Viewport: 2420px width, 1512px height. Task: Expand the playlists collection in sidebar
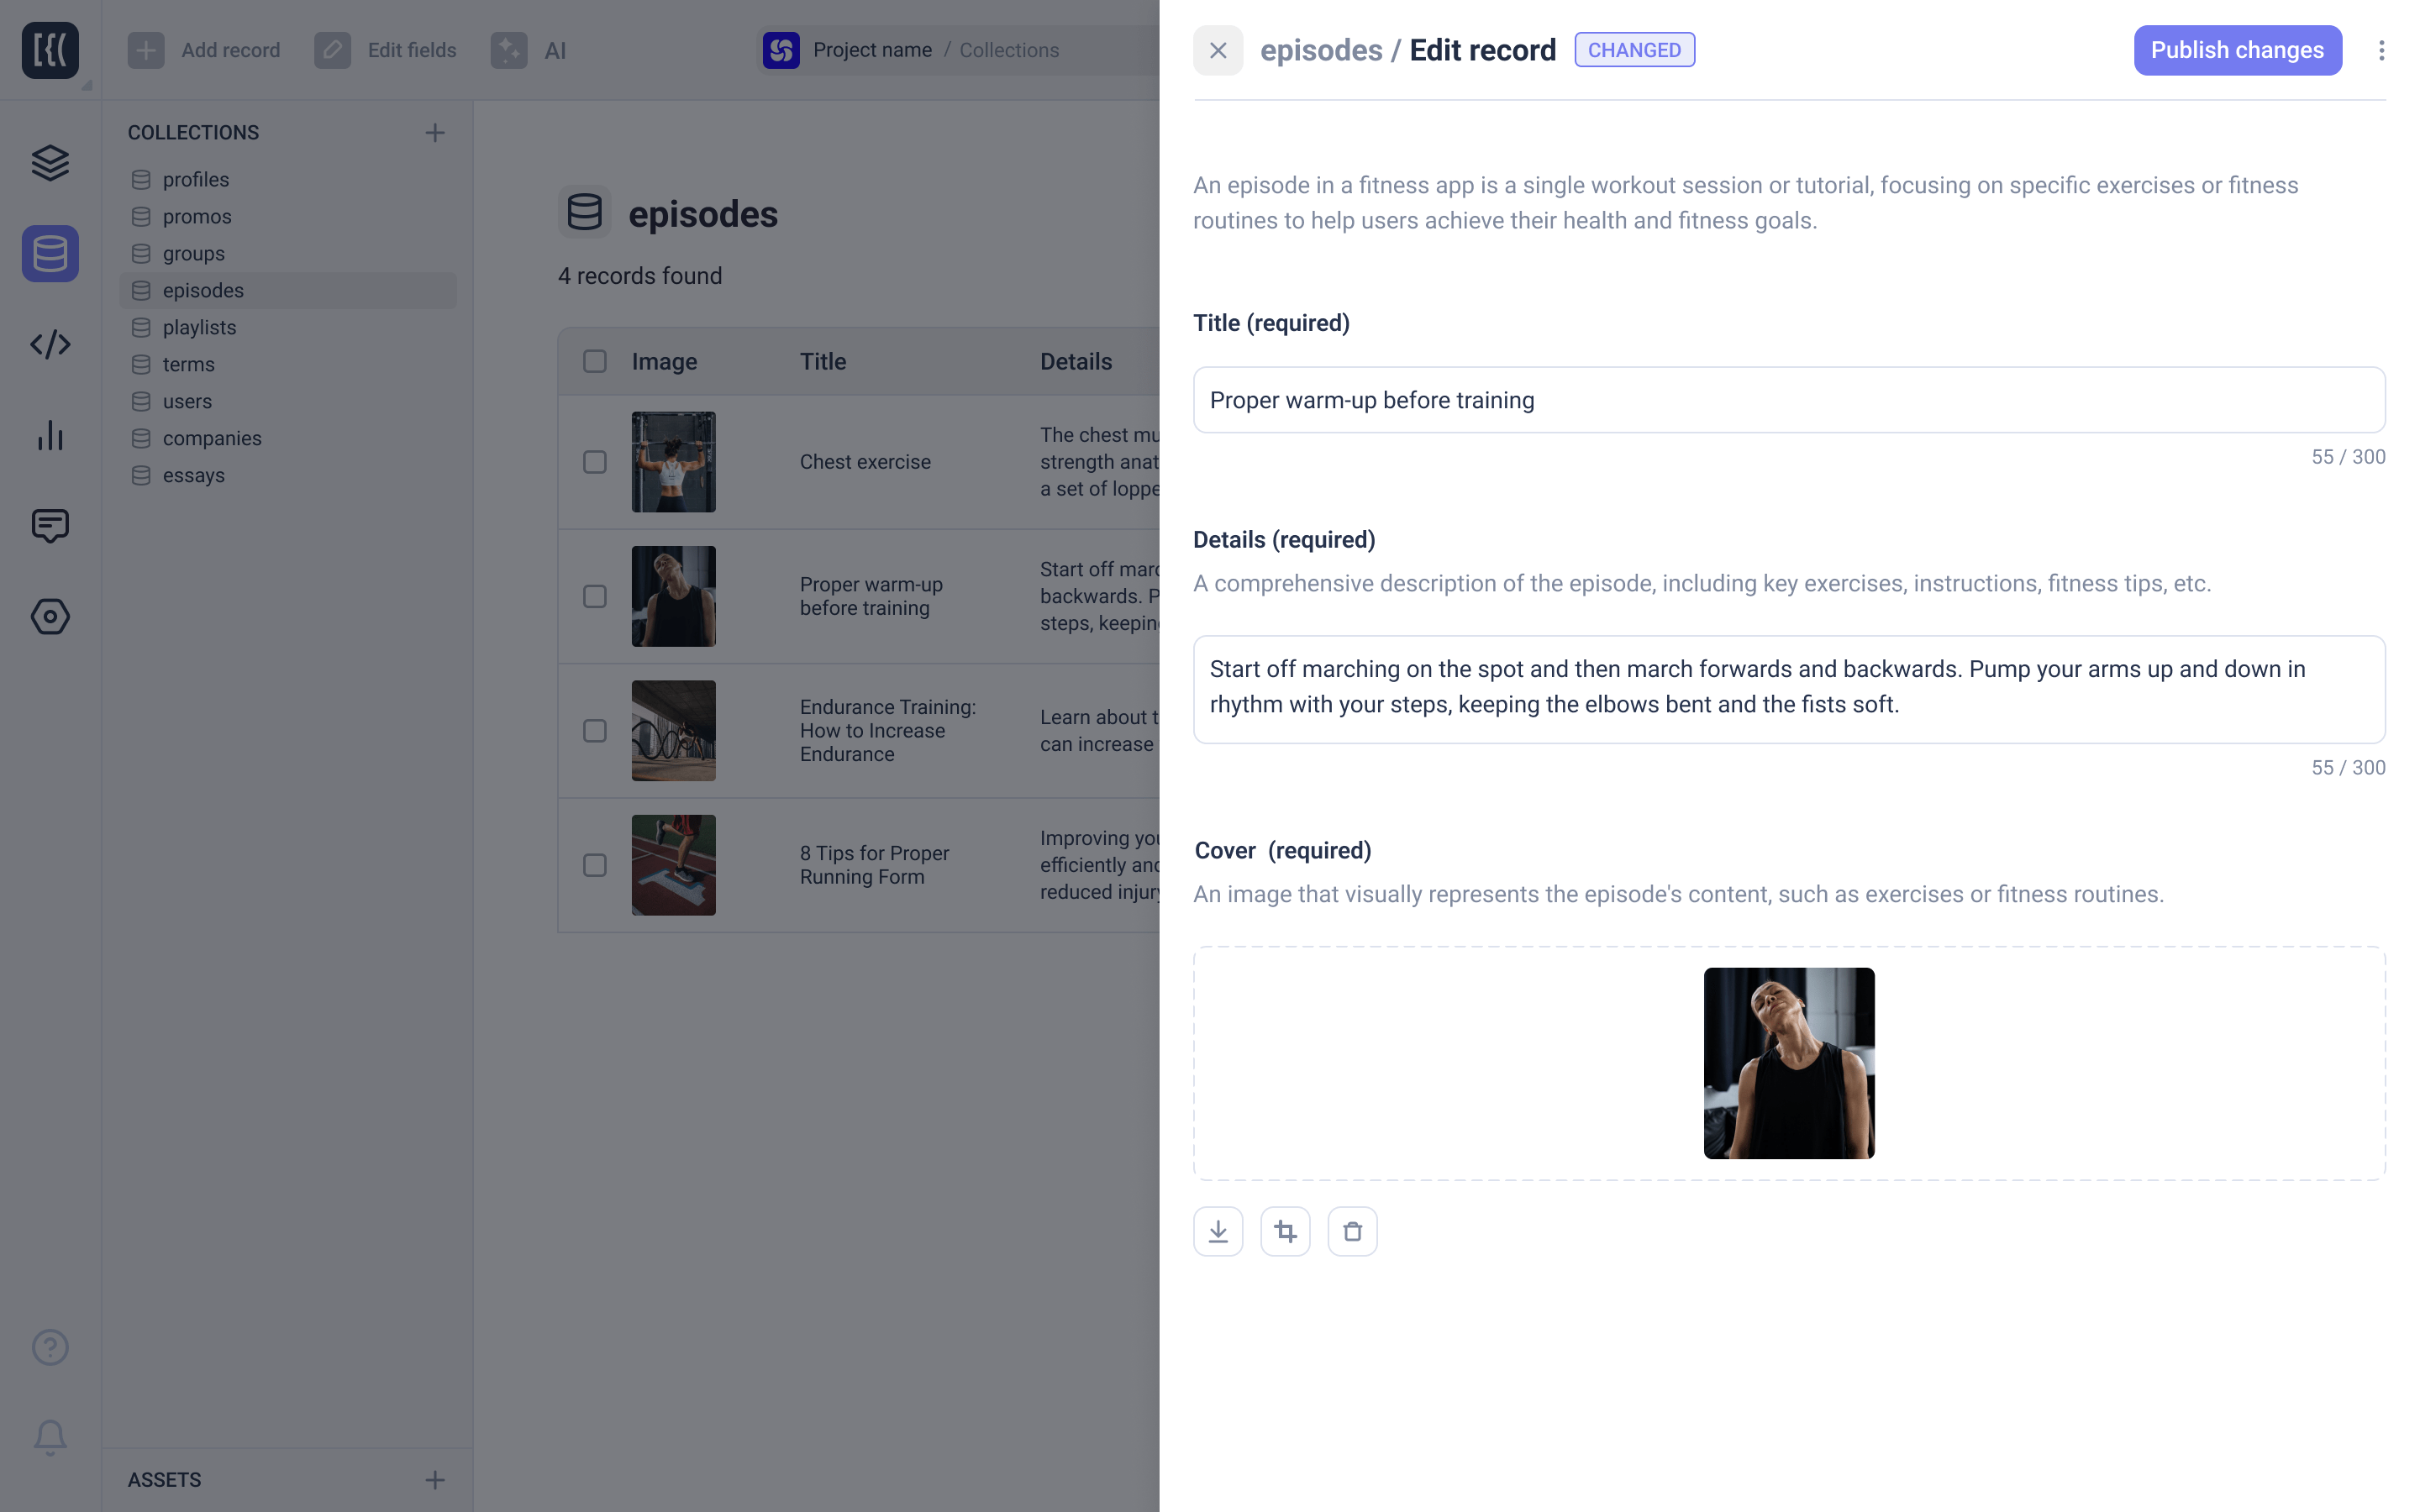click(198, 326)
